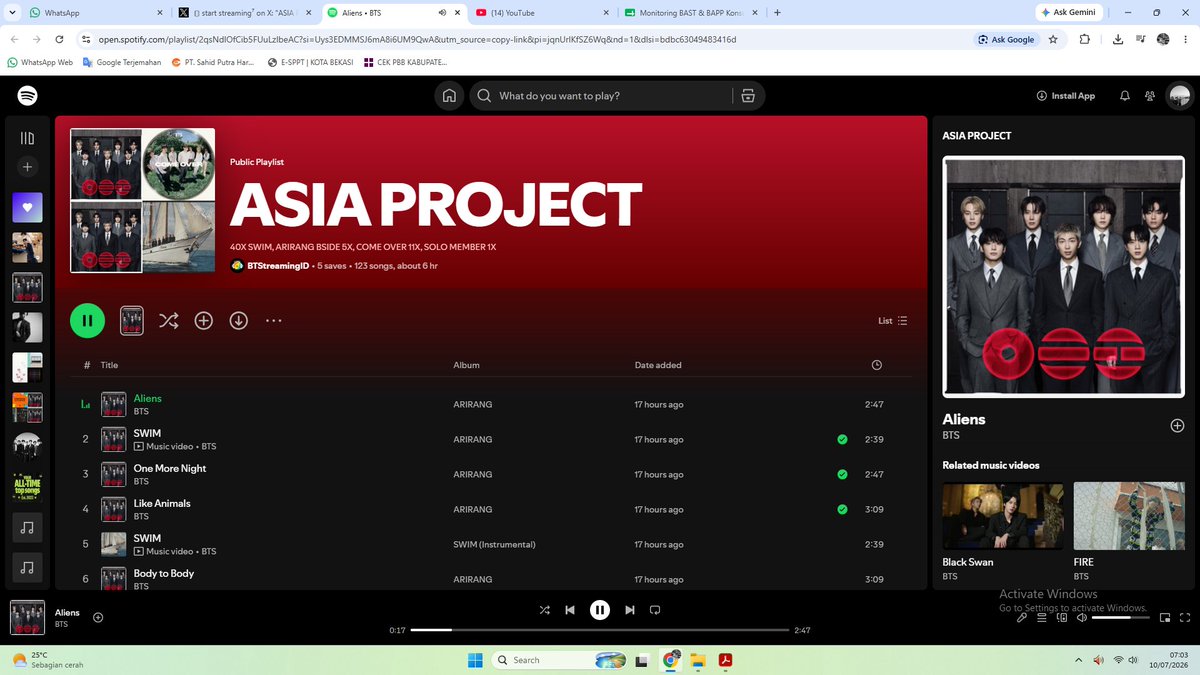This screenshot has height=675, width=1200.
Task: Open the List view options dropdown
Action: point(893,321)
